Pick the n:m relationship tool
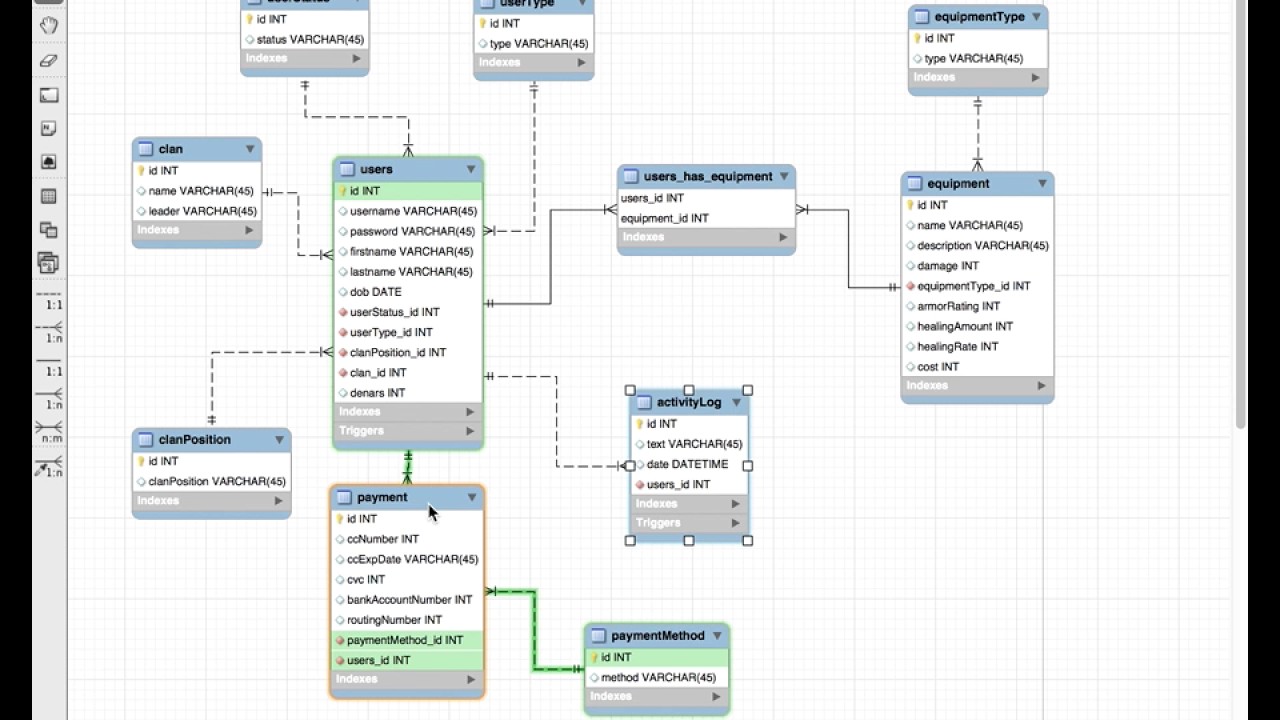The width and height of the screenshot is (1280, 720). [50, 434]
